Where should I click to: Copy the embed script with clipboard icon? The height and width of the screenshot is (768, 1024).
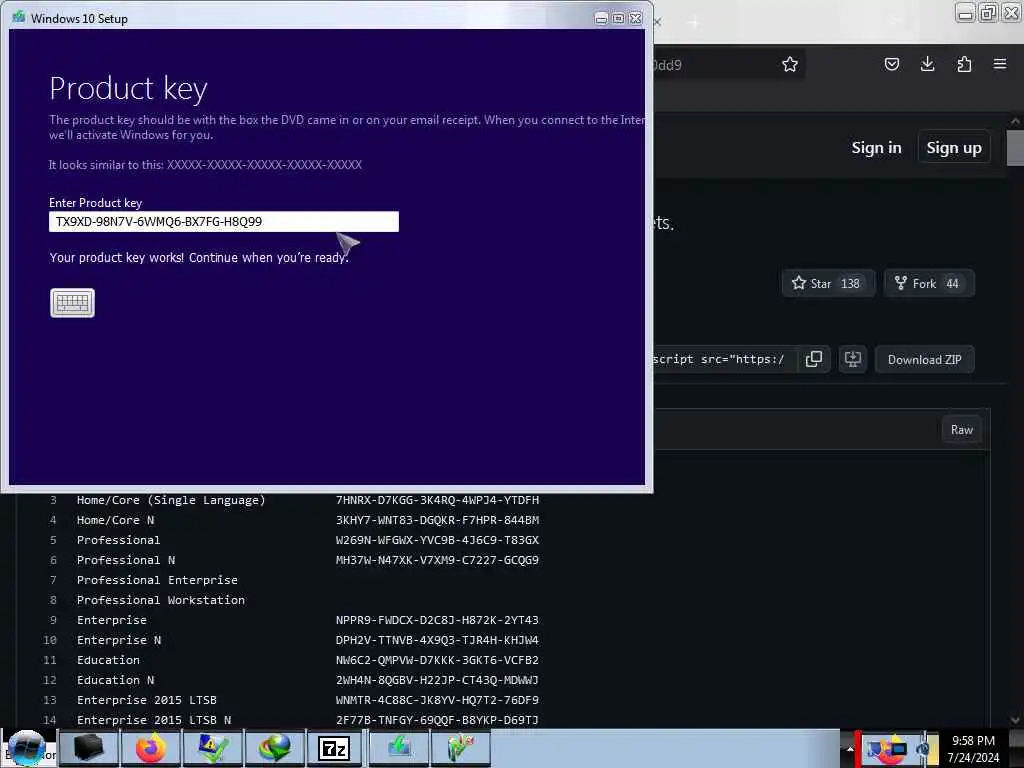coord(814,359)
